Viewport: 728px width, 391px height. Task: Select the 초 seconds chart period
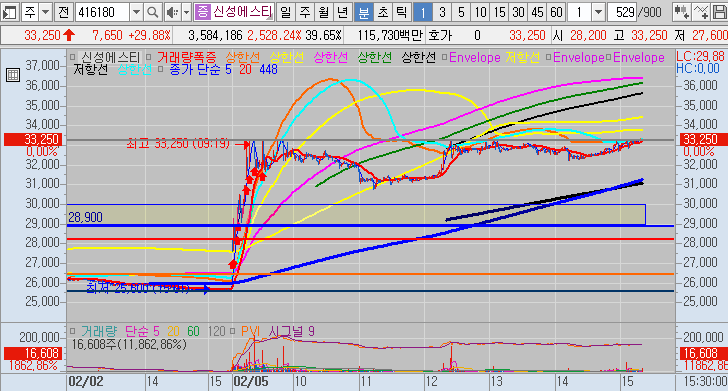(x=383, y=12)
